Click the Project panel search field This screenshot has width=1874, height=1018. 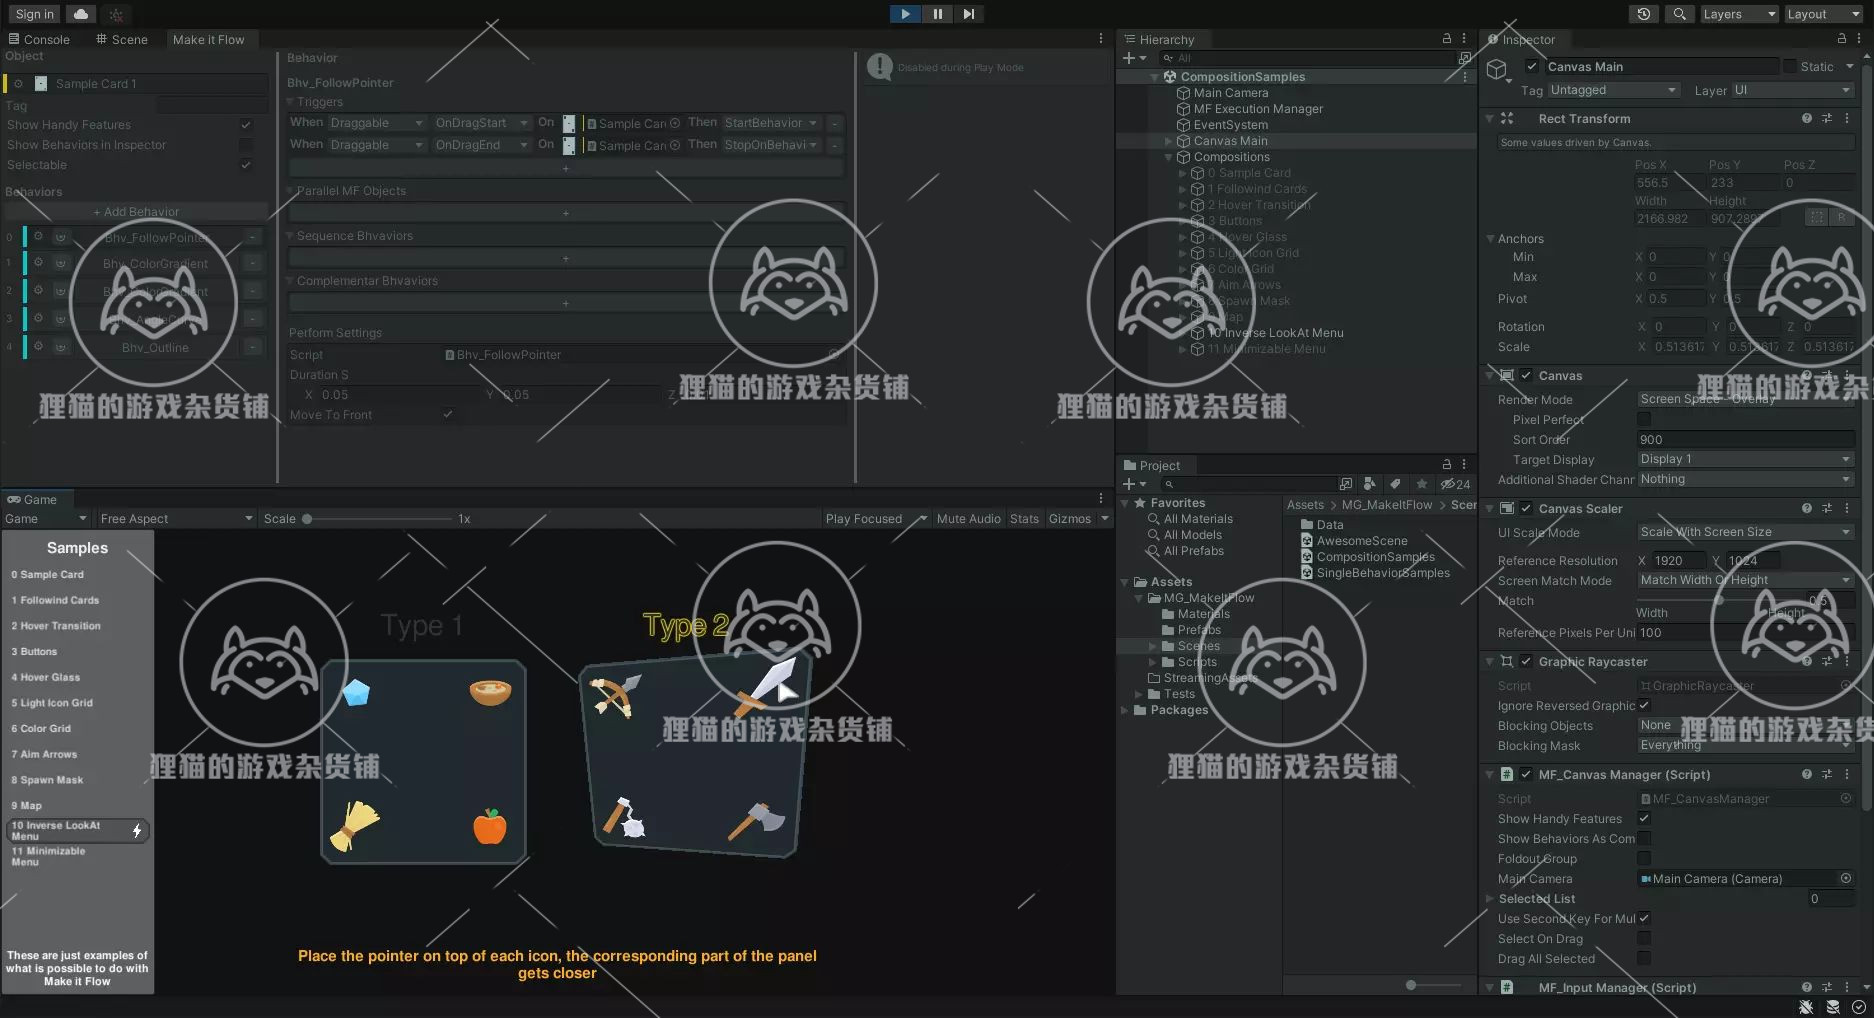click(1250, 483)
